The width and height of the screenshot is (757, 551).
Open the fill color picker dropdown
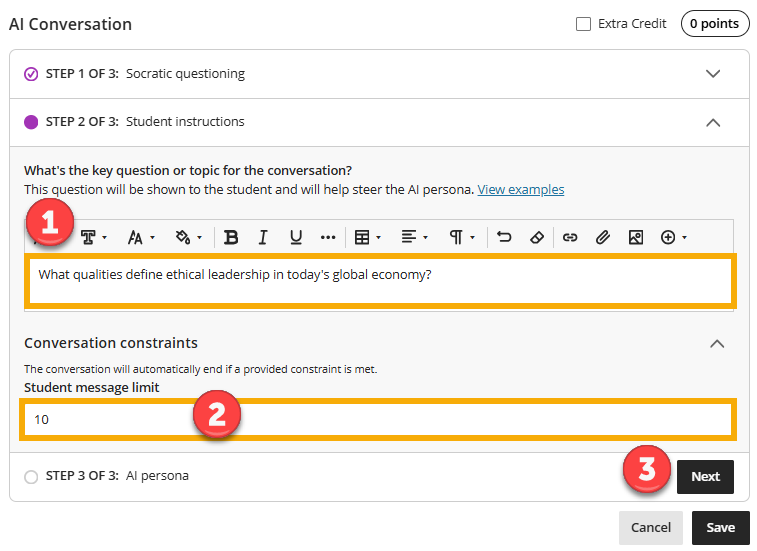click(x=188, y=237)
